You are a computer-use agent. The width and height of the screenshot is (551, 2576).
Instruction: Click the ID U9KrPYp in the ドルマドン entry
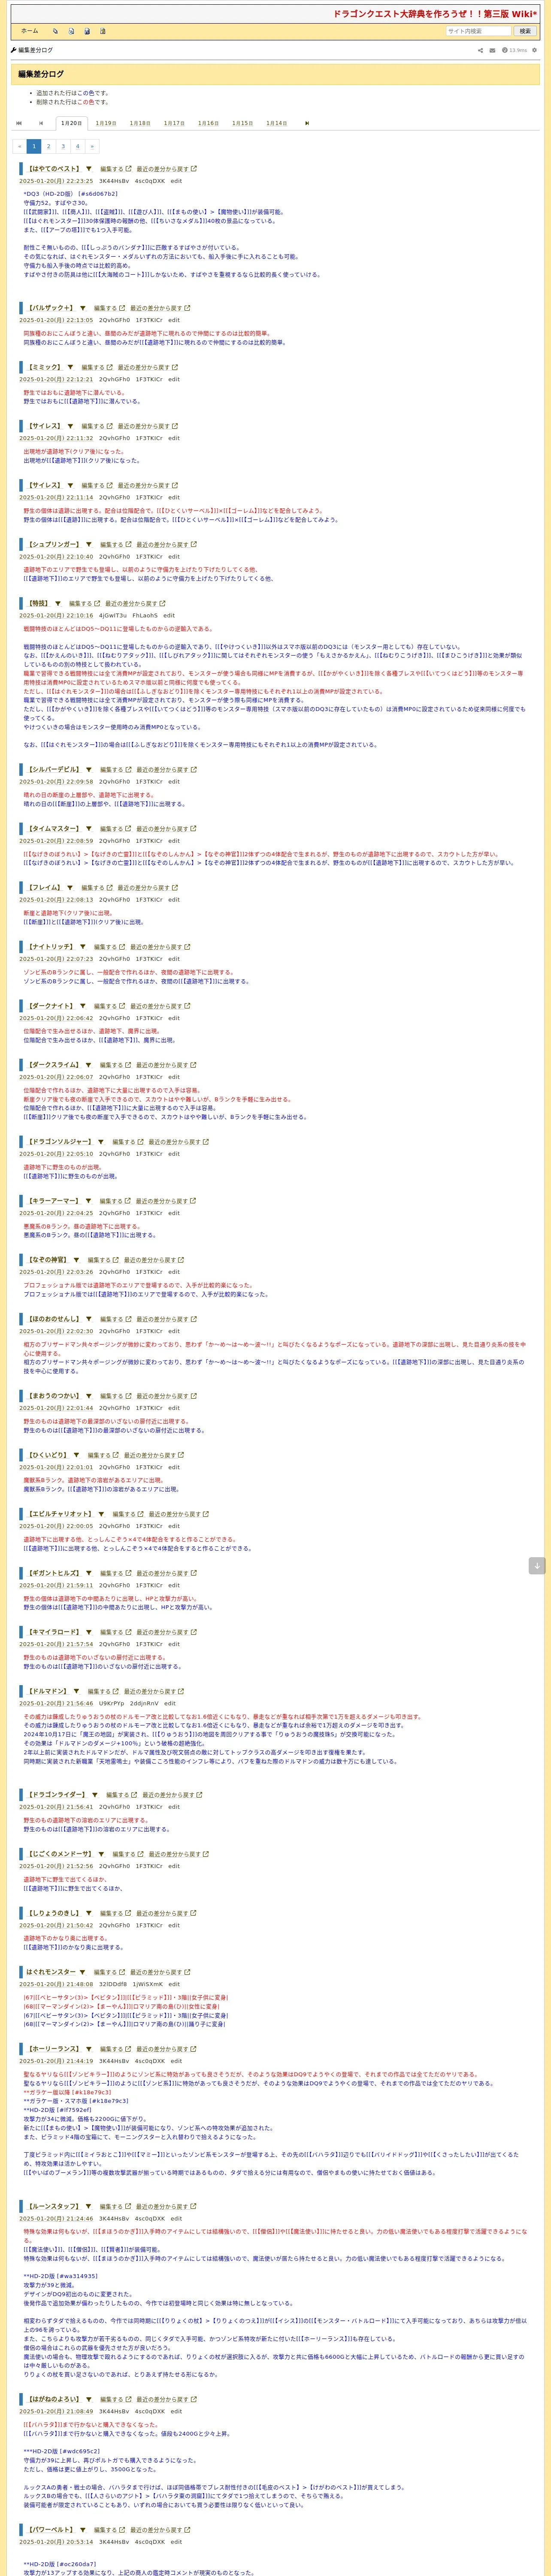click(112, 1704)
